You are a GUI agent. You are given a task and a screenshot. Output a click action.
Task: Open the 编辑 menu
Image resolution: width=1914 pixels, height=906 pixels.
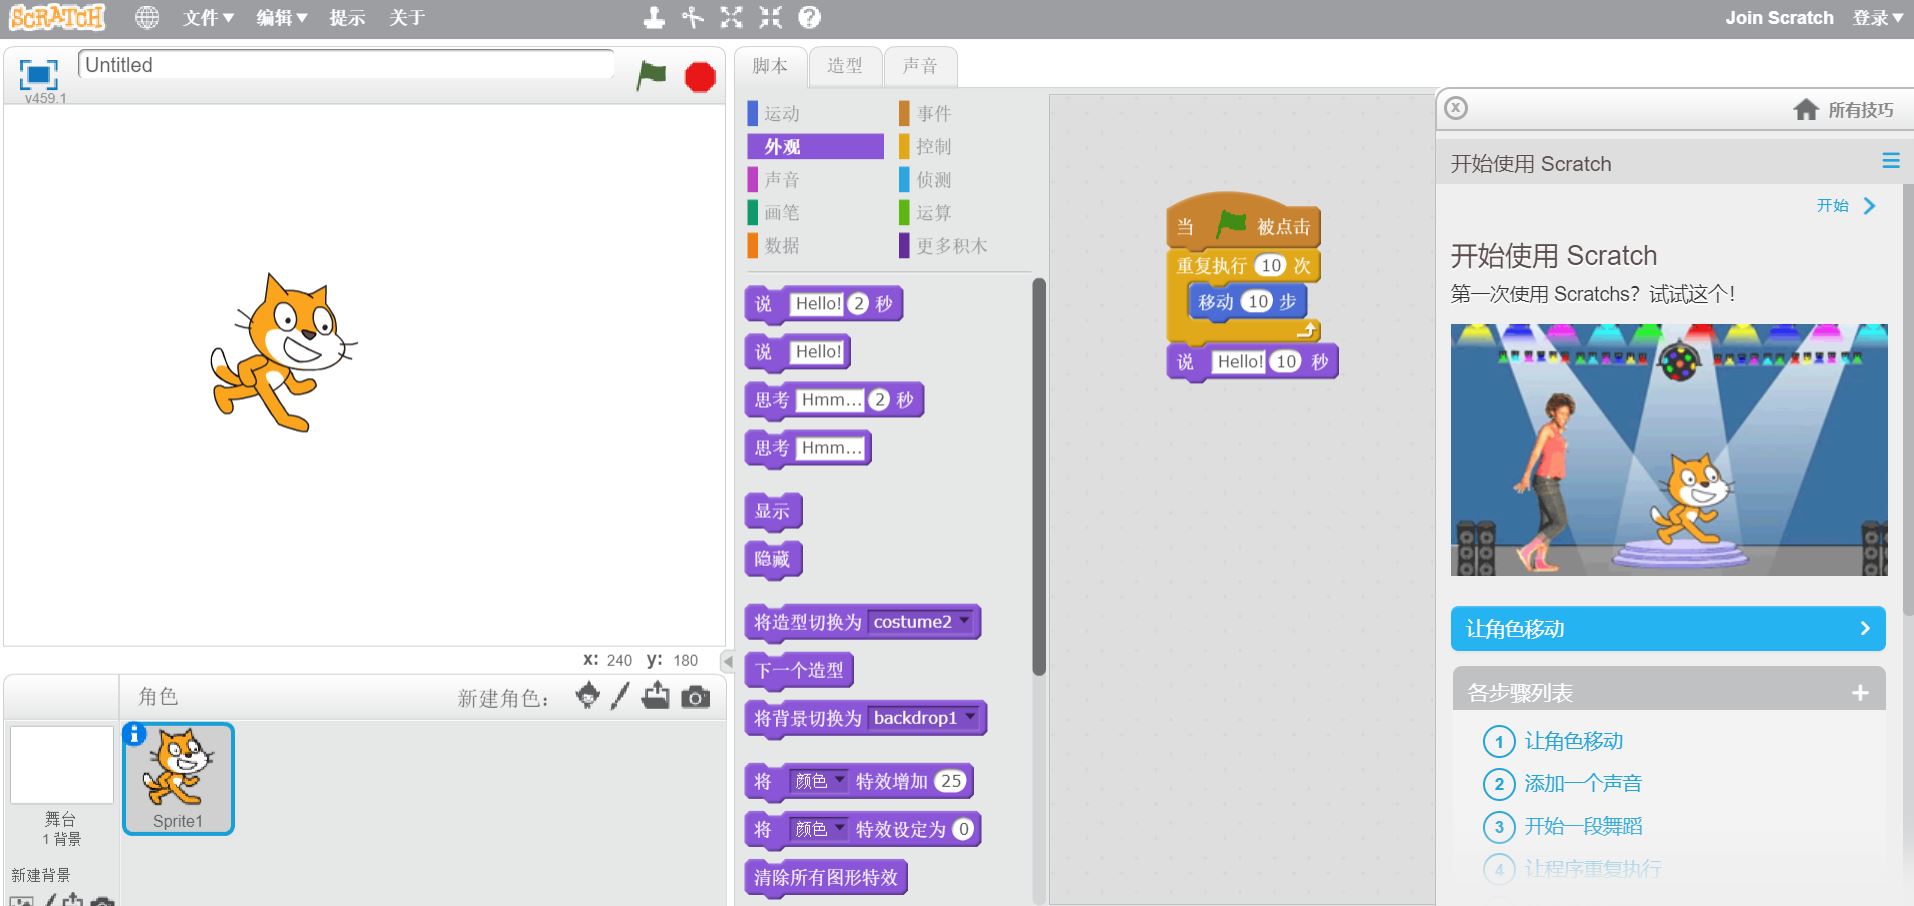point(282,17)
